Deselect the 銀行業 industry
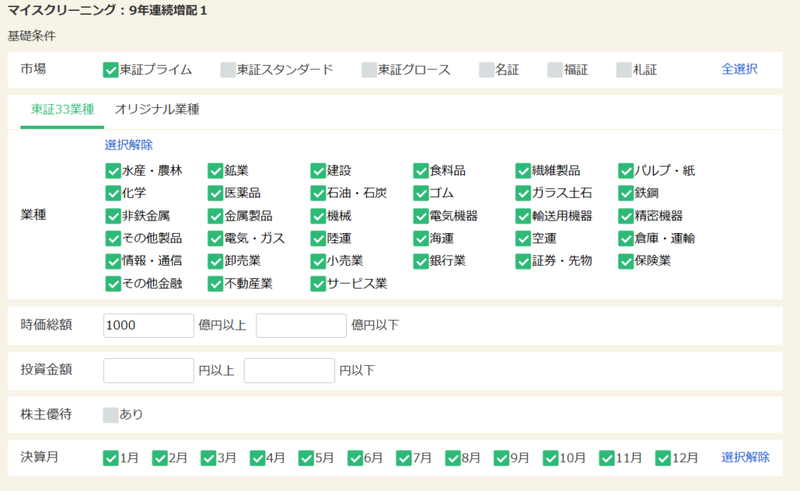The image size is (800, 491). click(421, 261)
